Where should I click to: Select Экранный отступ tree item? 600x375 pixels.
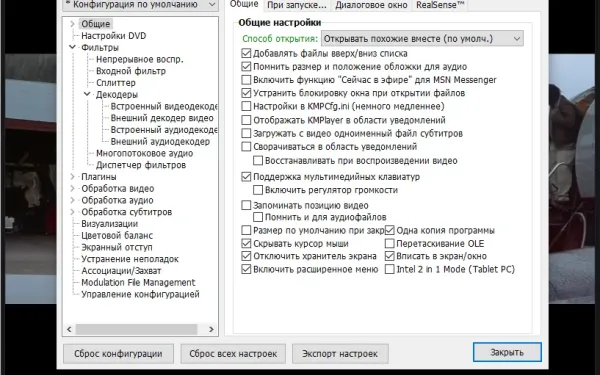pyautogui.click(x=117, y=247)
